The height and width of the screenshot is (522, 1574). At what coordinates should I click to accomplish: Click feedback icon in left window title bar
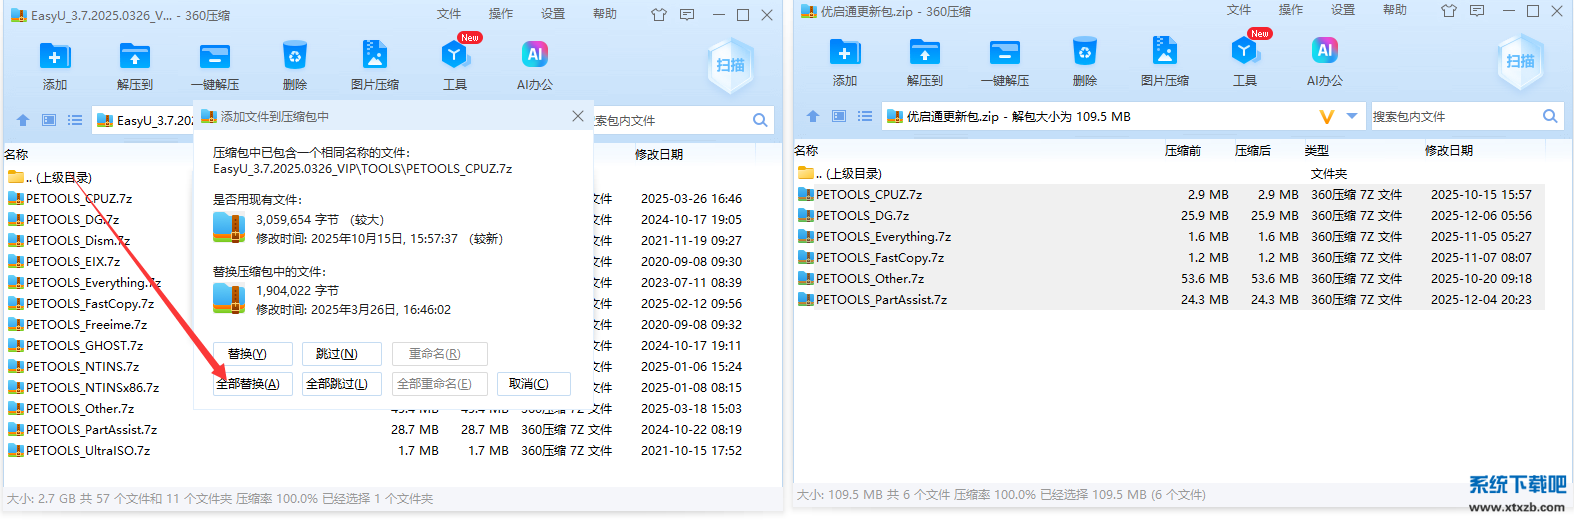(x=687, y=15)
